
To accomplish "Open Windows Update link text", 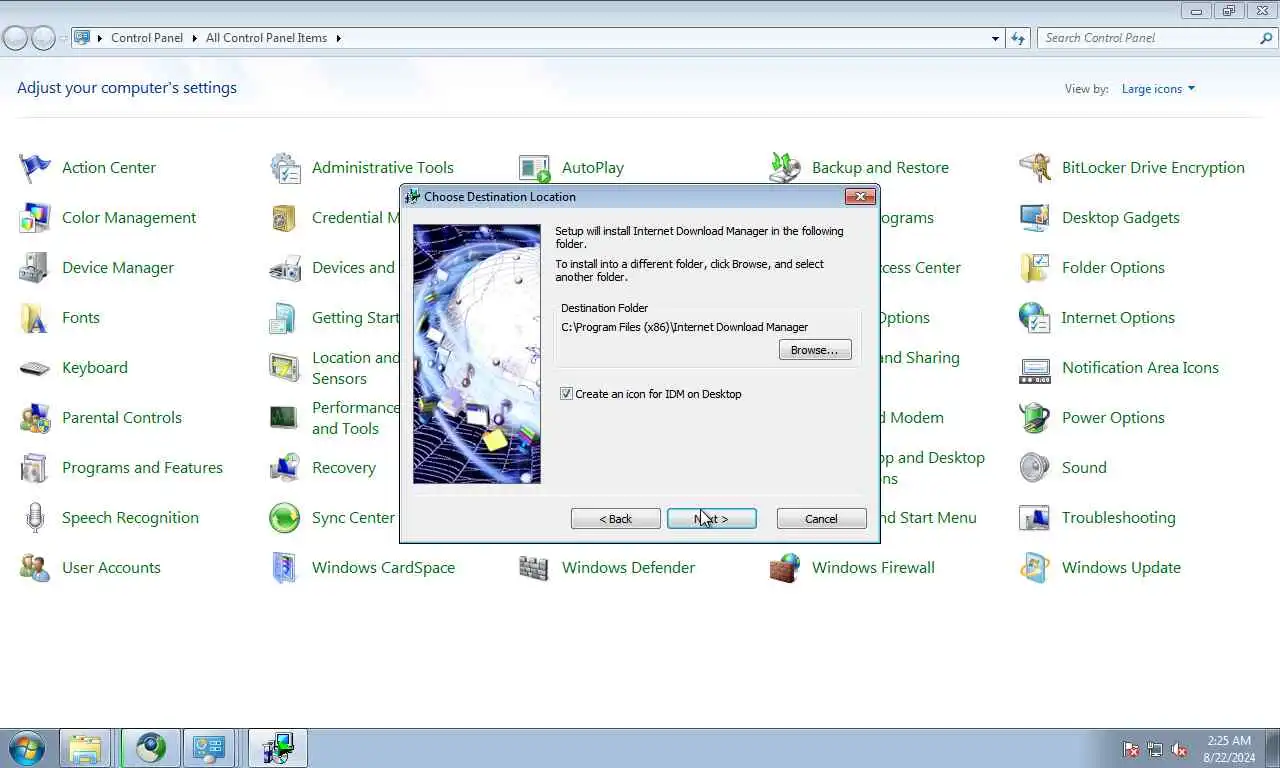I will pyautogui.click(x=1121, y=568).
